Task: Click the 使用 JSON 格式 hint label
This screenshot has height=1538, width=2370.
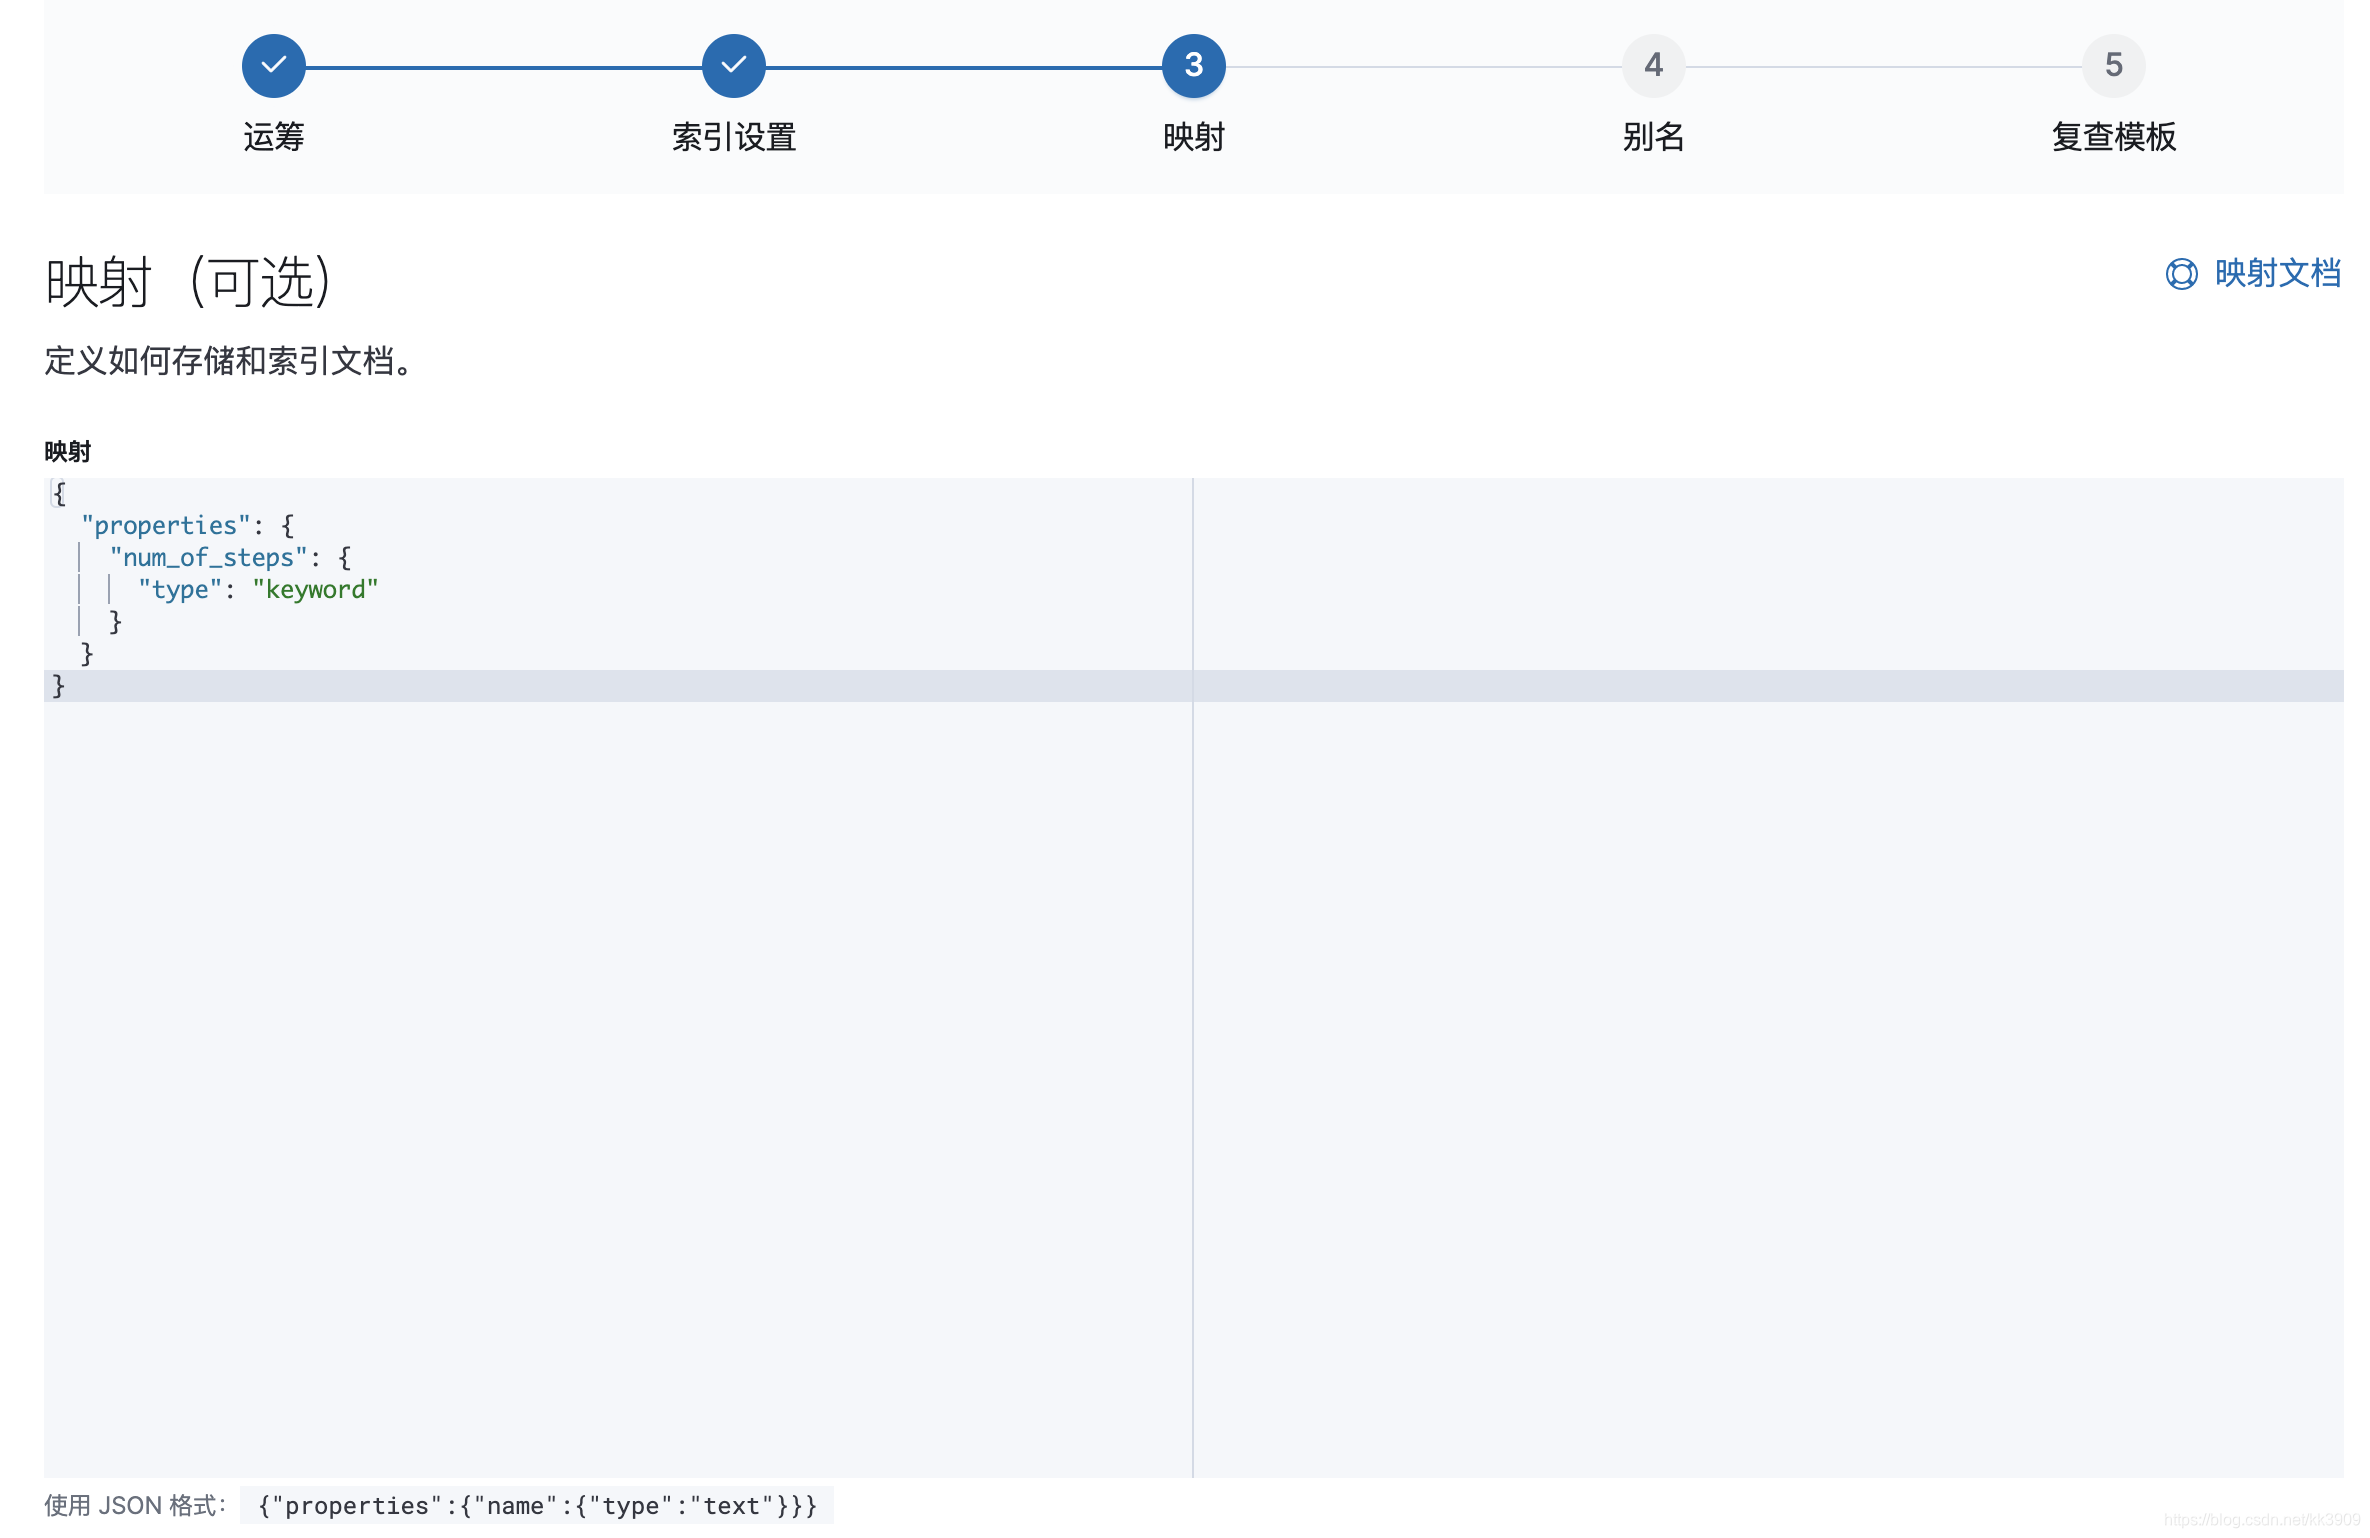Action: (x=135, y=1506)
